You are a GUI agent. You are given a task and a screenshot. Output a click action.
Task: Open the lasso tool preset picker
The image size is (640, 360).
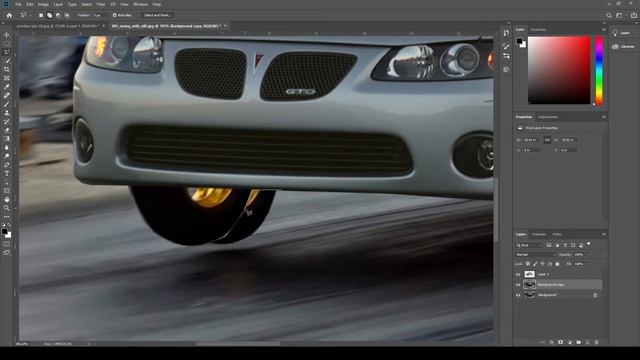coord(25,15)
